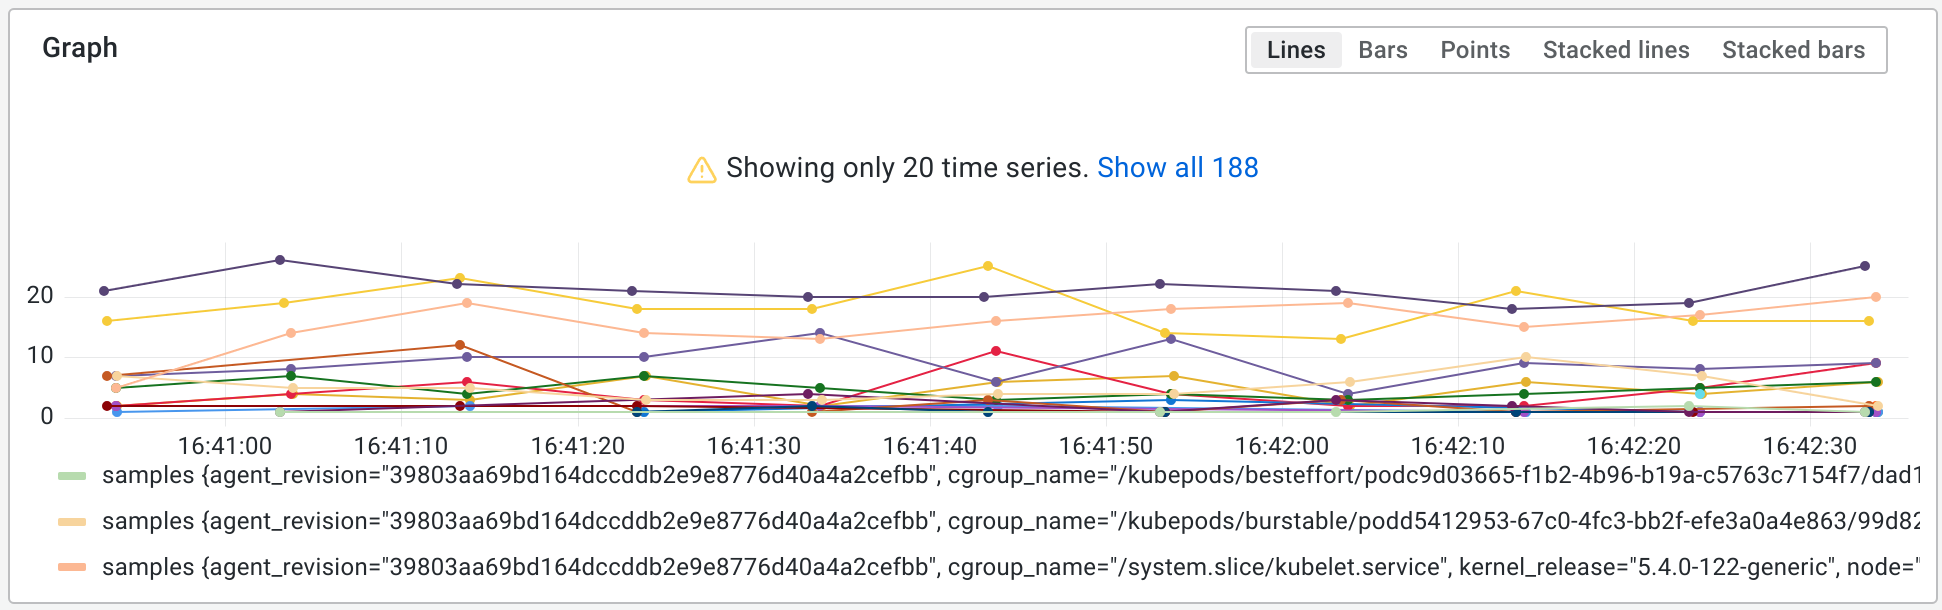This screenshot has width=1942, height=610.
Task: Click the green legend marker for besteffort pod
Action: tap(73, 475)
